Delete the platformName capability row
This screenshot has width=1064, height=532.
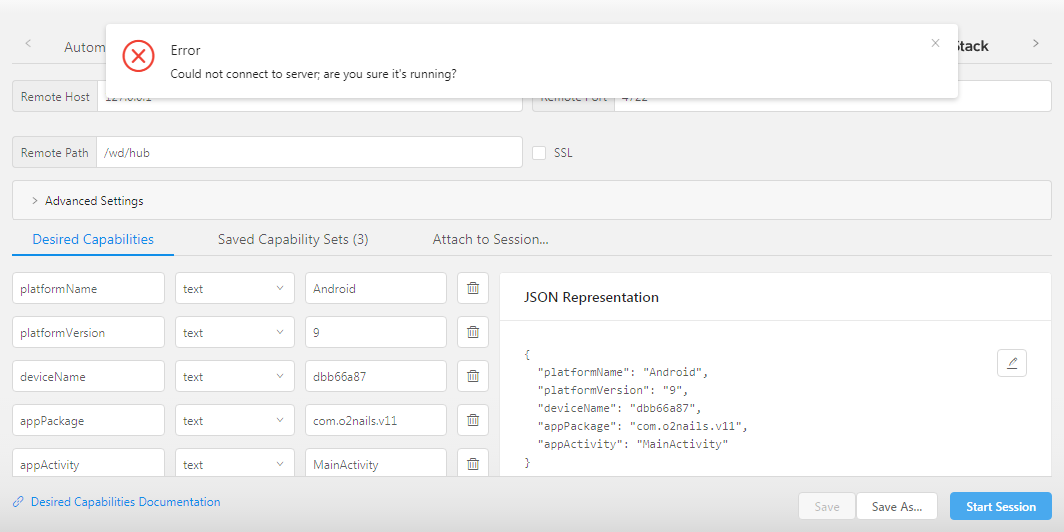(473, 288)
